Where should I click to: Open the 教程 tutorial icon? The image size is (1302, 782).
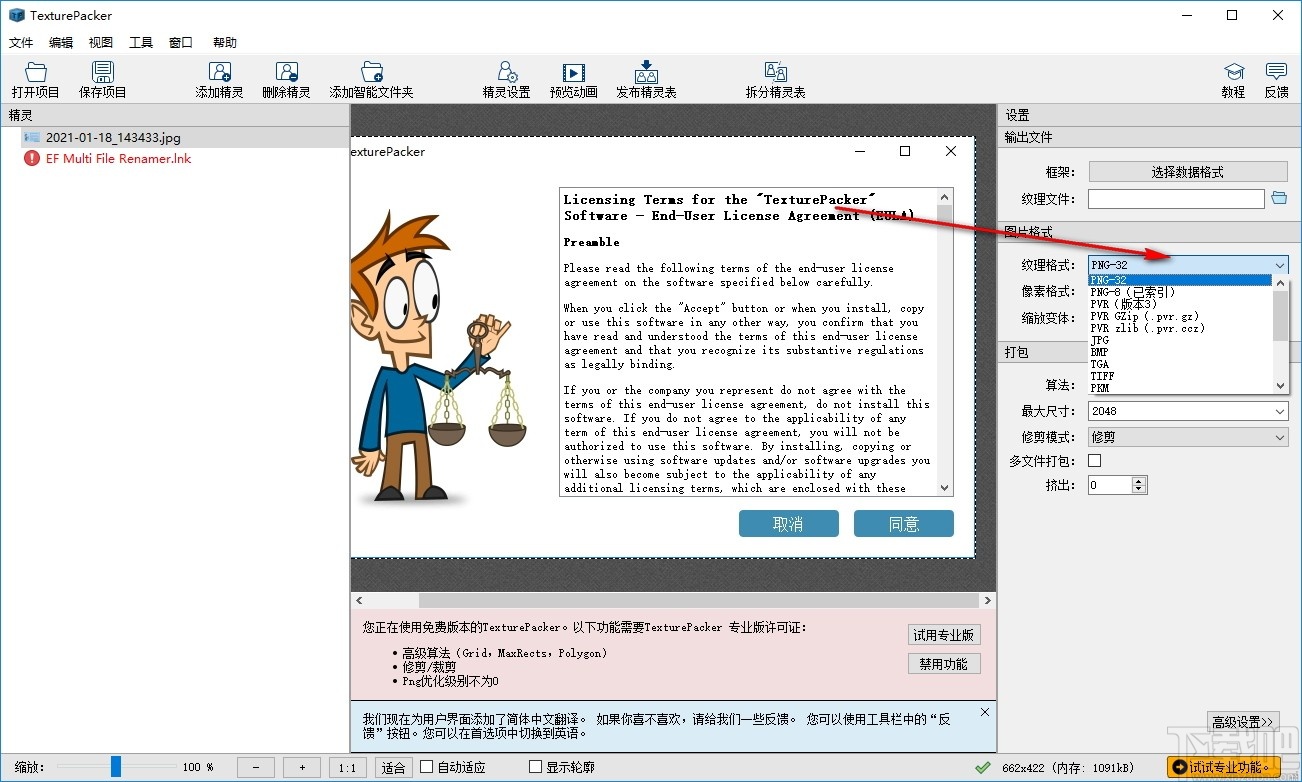pyautogui.click(x=1234, y=80)
